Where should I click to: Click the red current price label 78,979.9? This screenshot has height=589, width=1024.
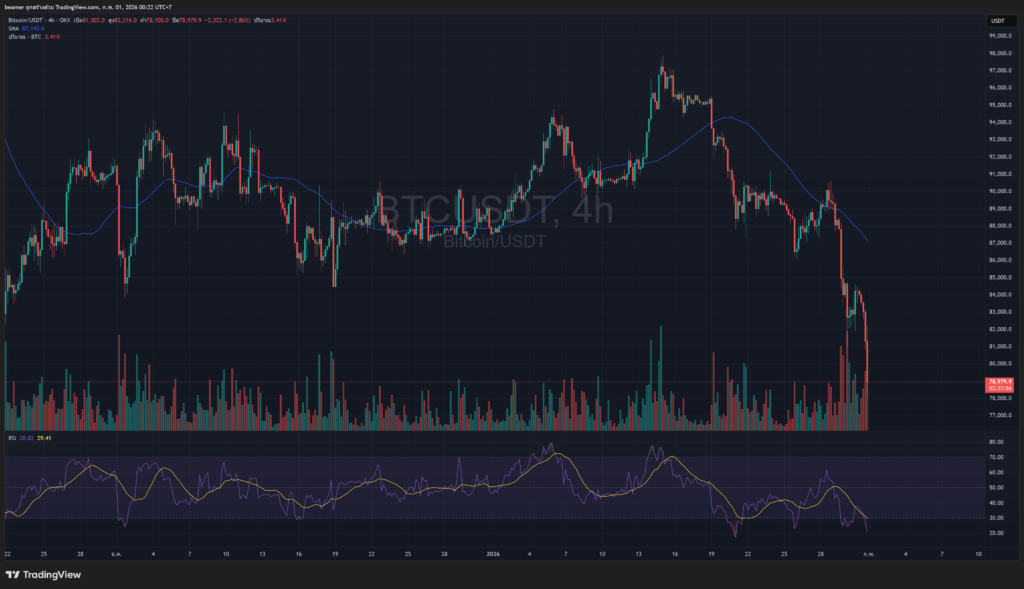click(x=999, y=381)
